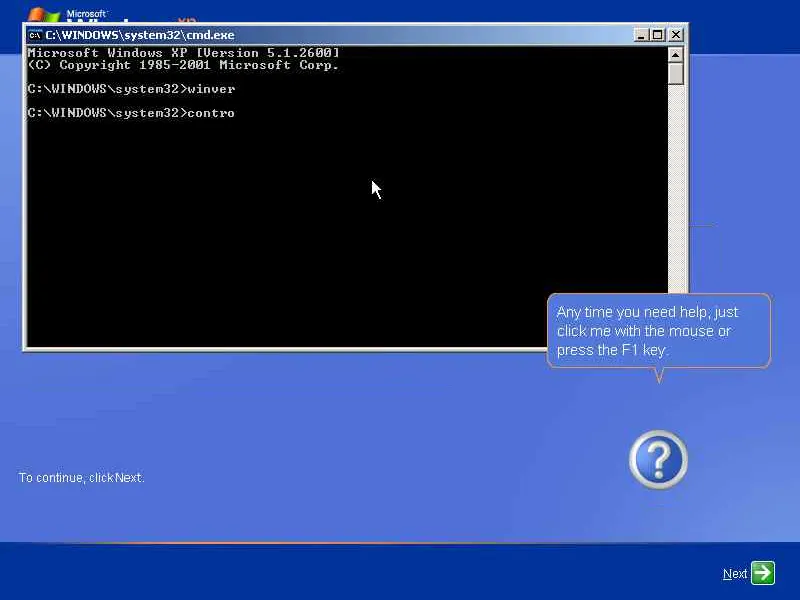The image size is (800, 600).
Task: Click the green Next arrow icon
Action: 763,573
